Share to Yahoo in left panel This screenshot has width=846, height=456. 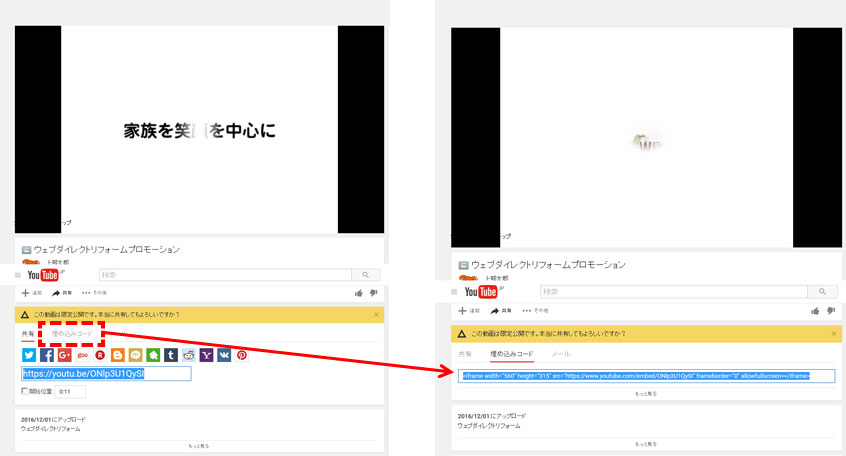point(207,355)
